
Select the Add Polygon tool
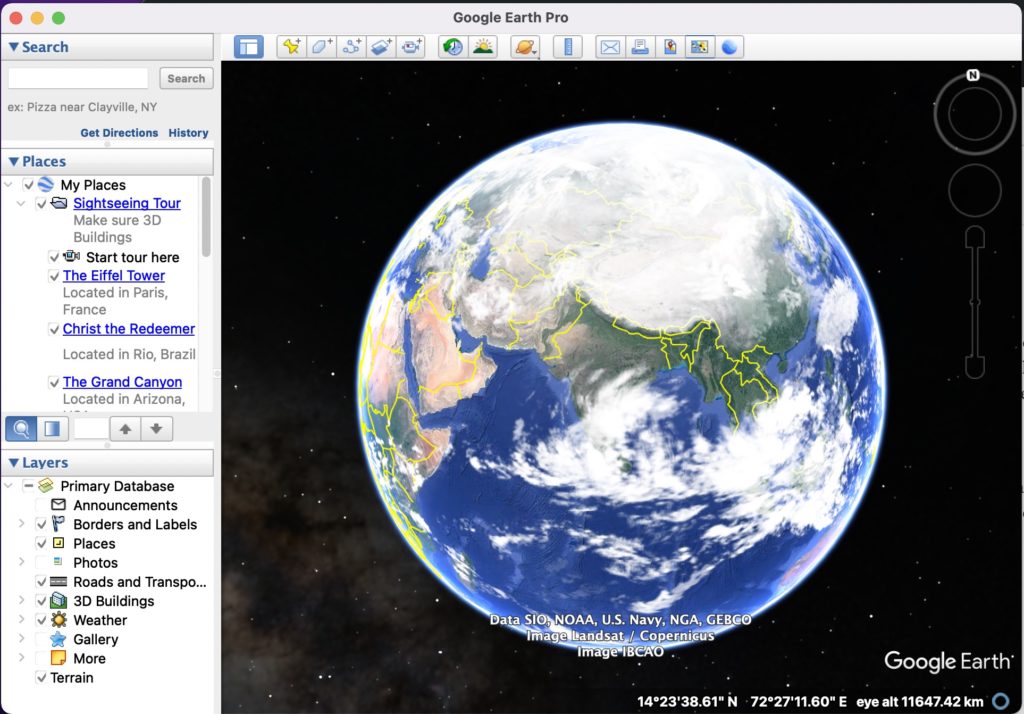(x=320, y=46)
